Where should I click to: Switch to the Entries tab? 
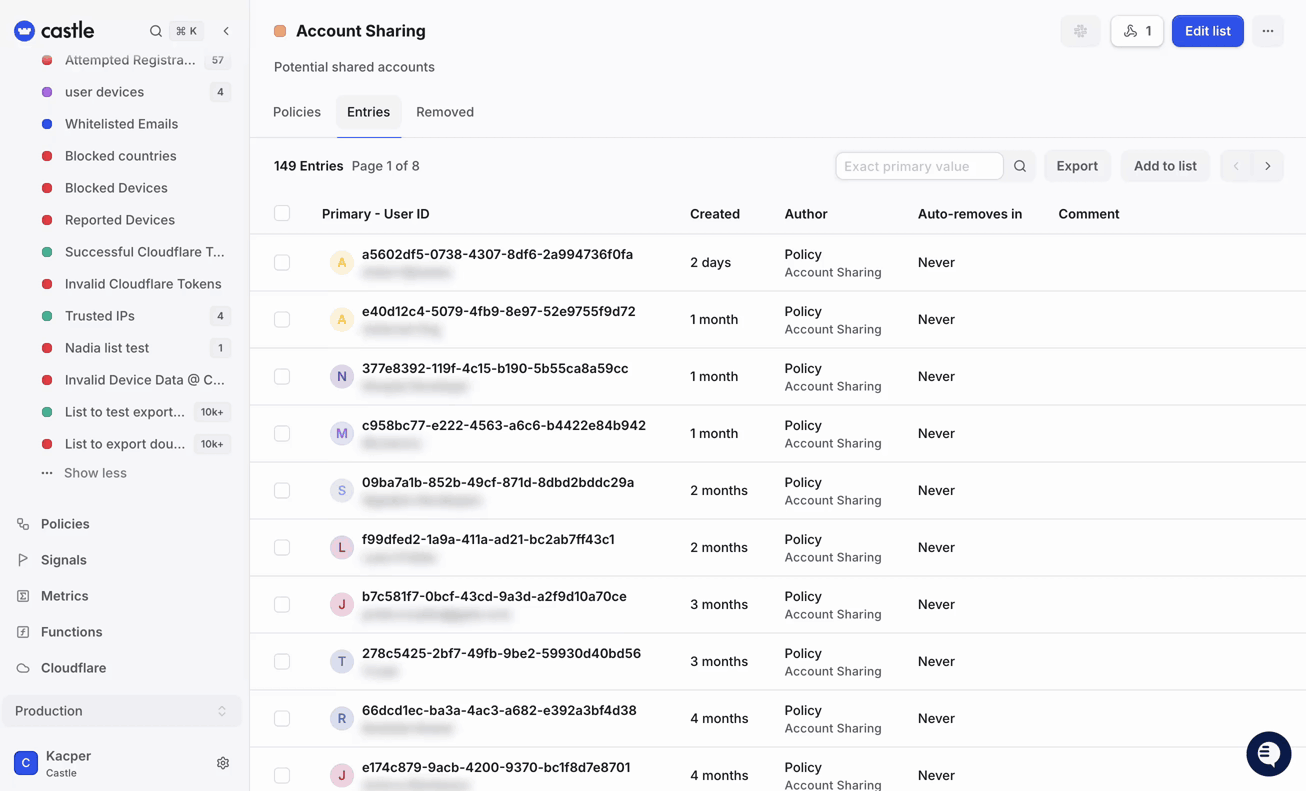(x=368, y=112)
